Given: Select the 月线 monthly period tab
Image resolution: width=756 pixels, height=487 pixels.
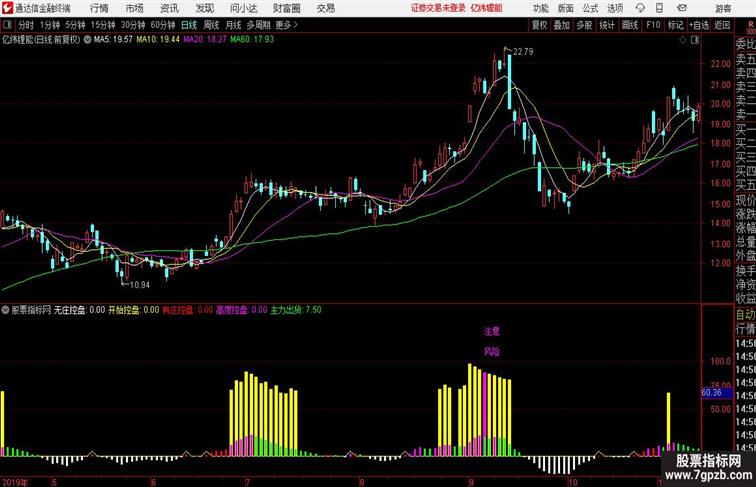Looking at the screenshot, I should point(233,25).
